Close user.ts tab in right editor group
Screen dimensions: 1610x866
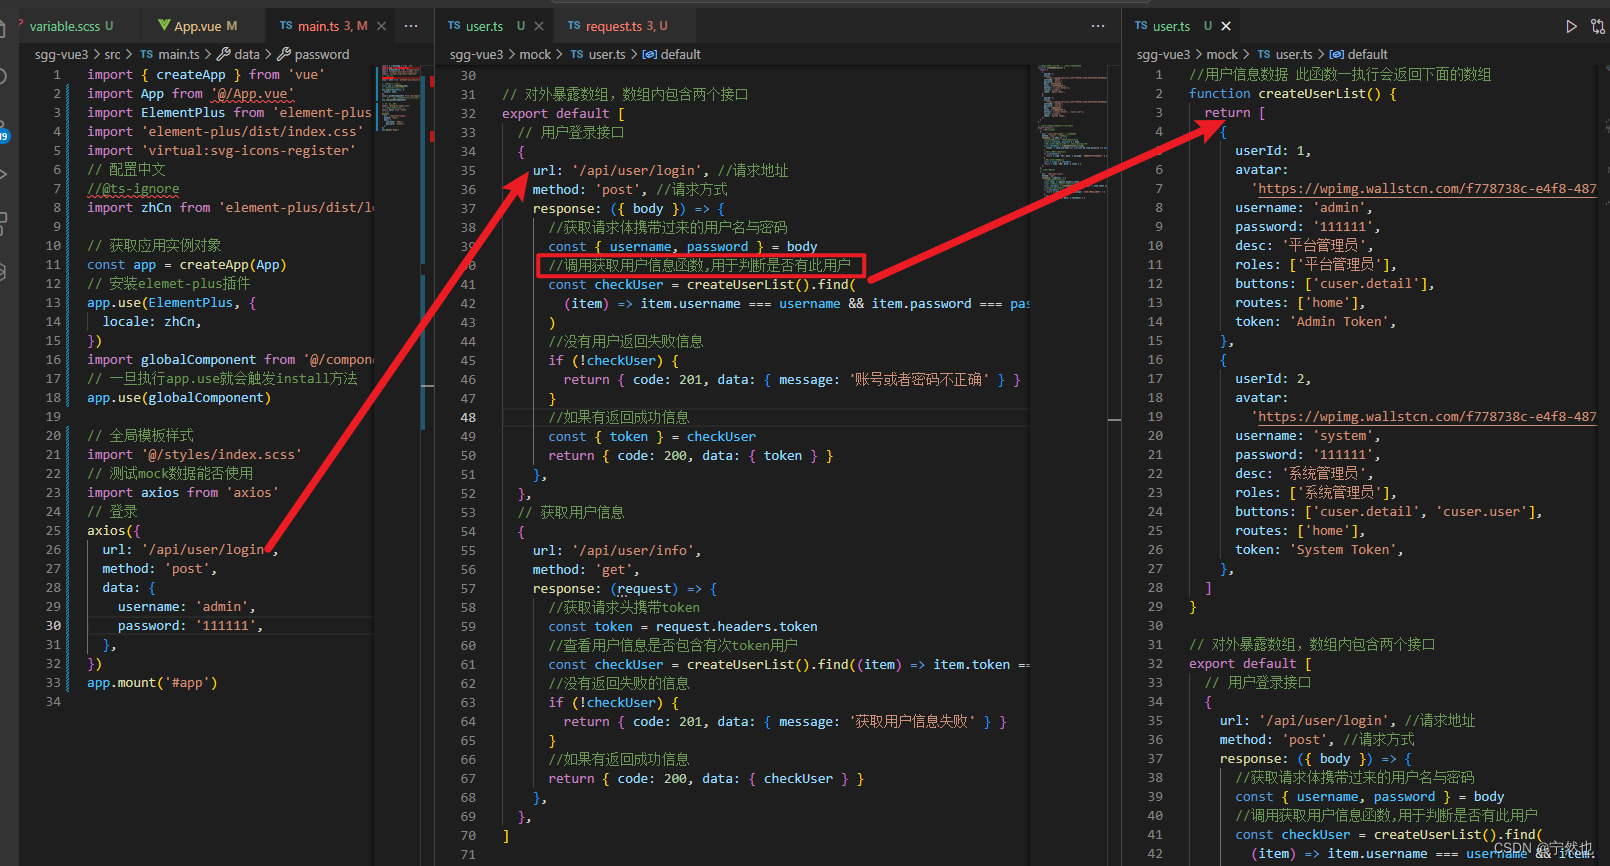(1226, 26)
